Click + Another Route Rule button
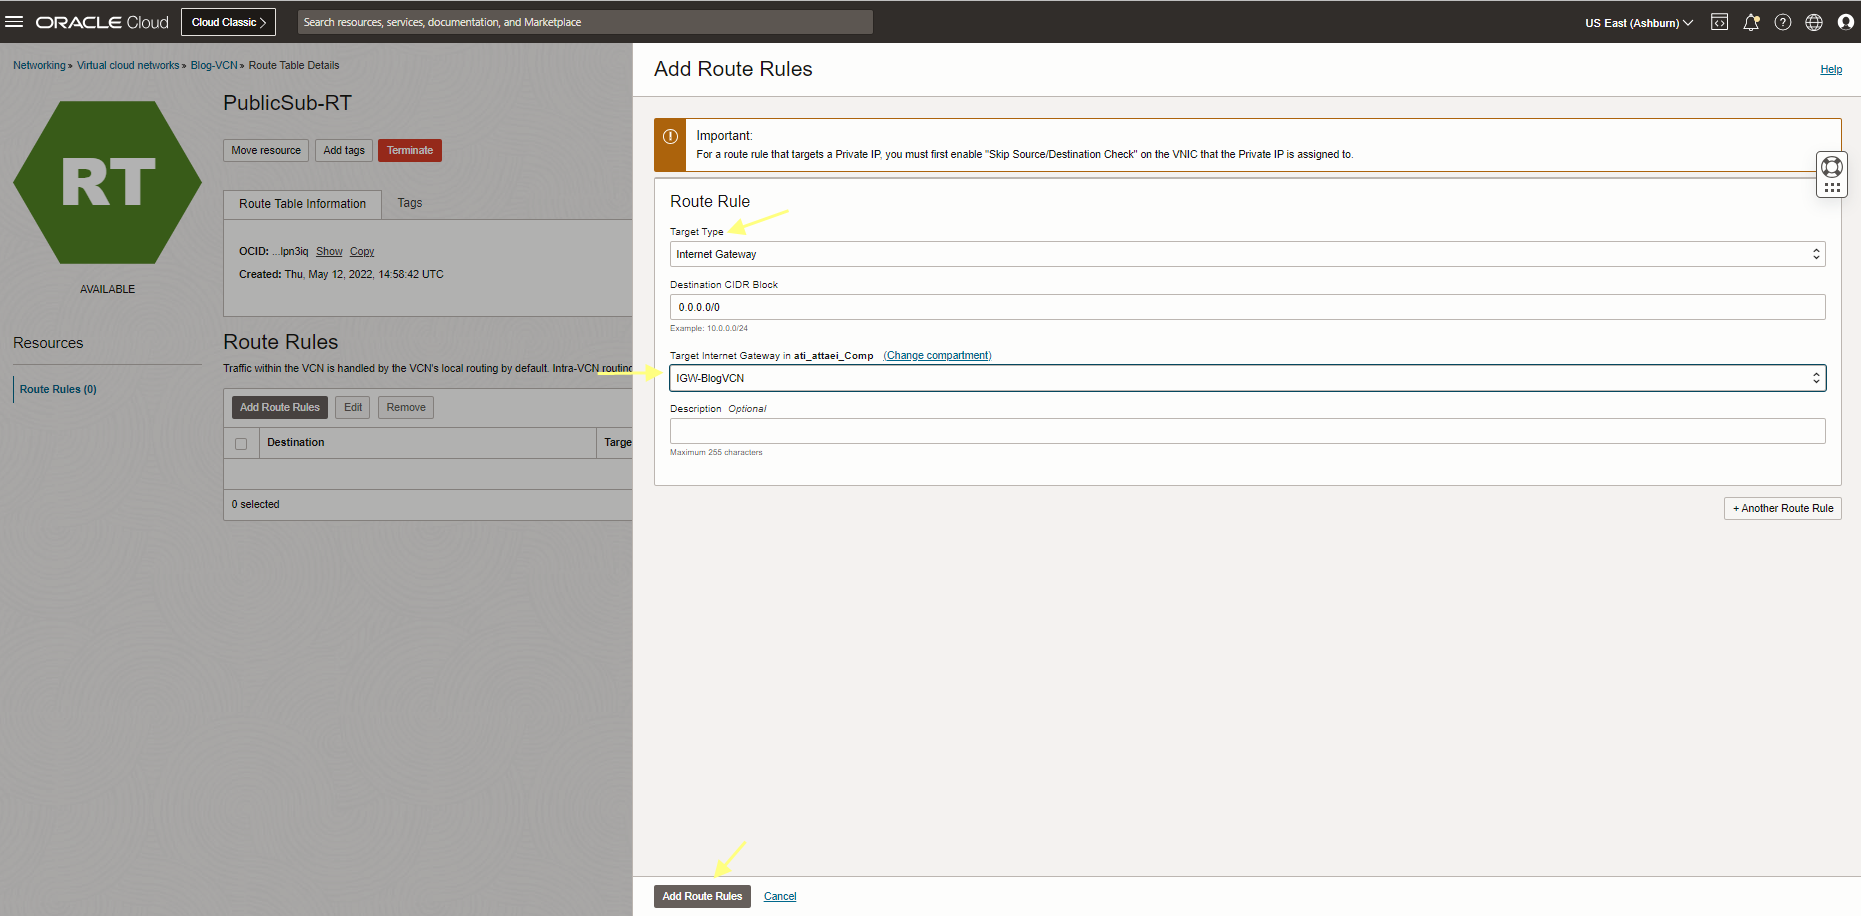Image resolution: width=1861 pixels, height=916 pixels. 1782,508
